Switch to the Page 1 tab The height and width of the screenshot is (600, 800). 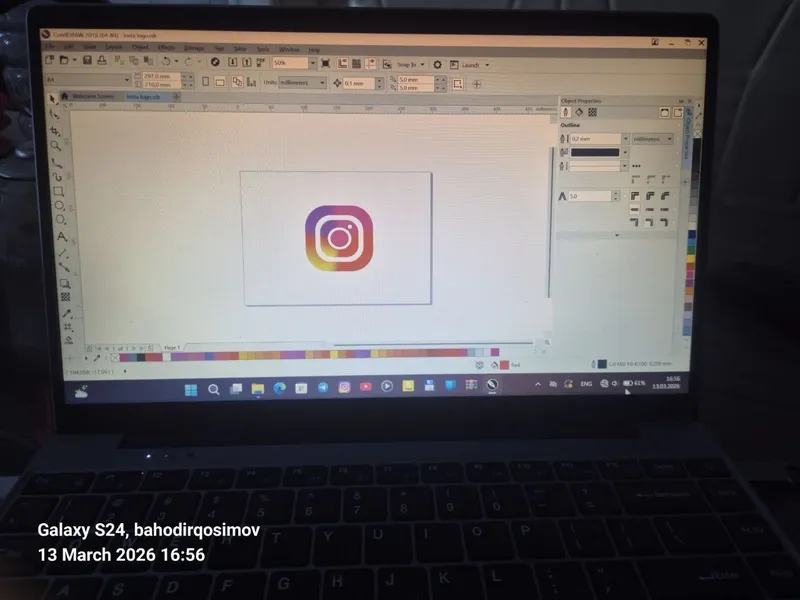point(172,347)
